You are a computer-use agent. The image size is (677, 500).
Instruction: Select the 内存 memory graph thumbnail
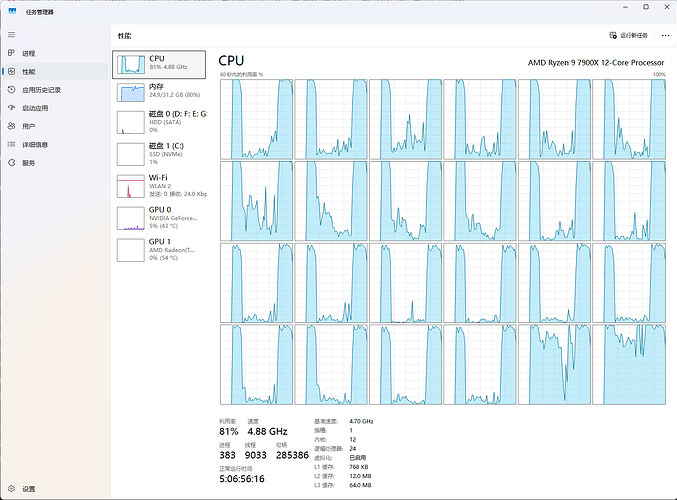point(130,92)
